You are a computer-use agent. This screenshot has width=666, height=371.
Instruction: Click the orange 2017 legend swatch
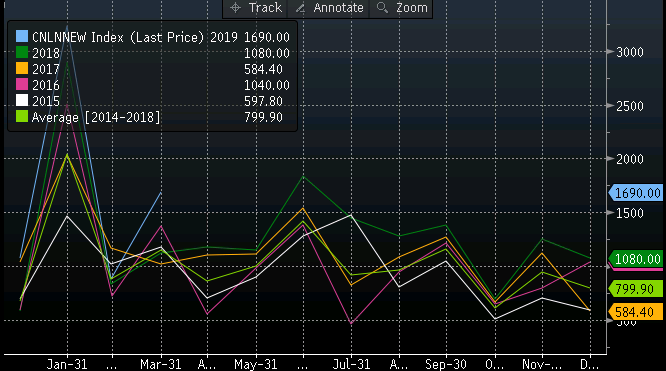pyautogui.click(x=22, y=68)
